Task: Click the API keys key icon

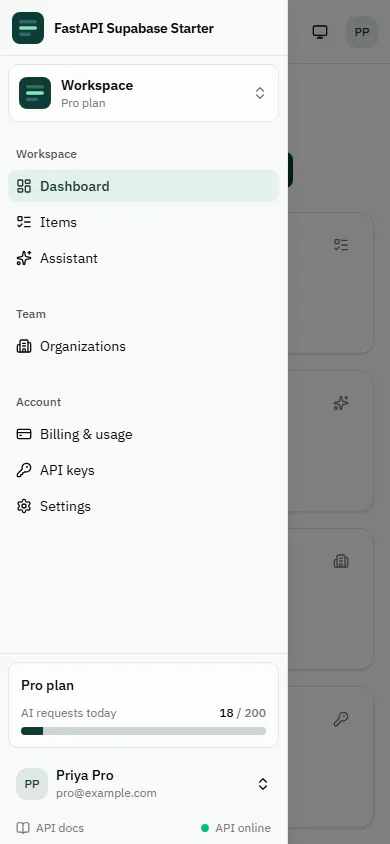Action: [24, 470]
